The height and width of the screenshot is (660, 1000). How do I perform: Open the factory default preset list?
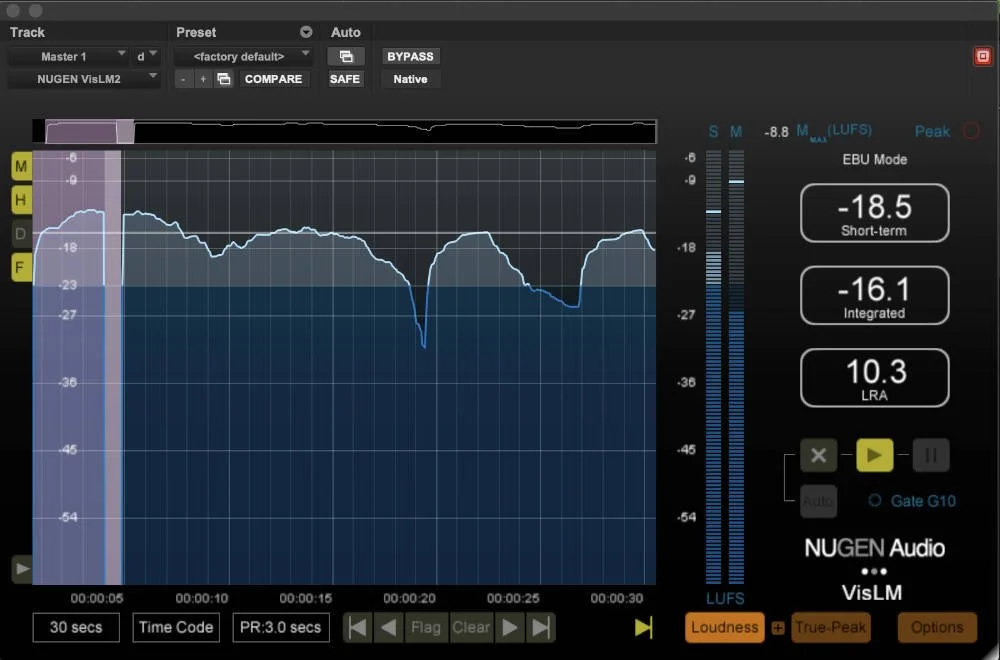pos(242,57)
